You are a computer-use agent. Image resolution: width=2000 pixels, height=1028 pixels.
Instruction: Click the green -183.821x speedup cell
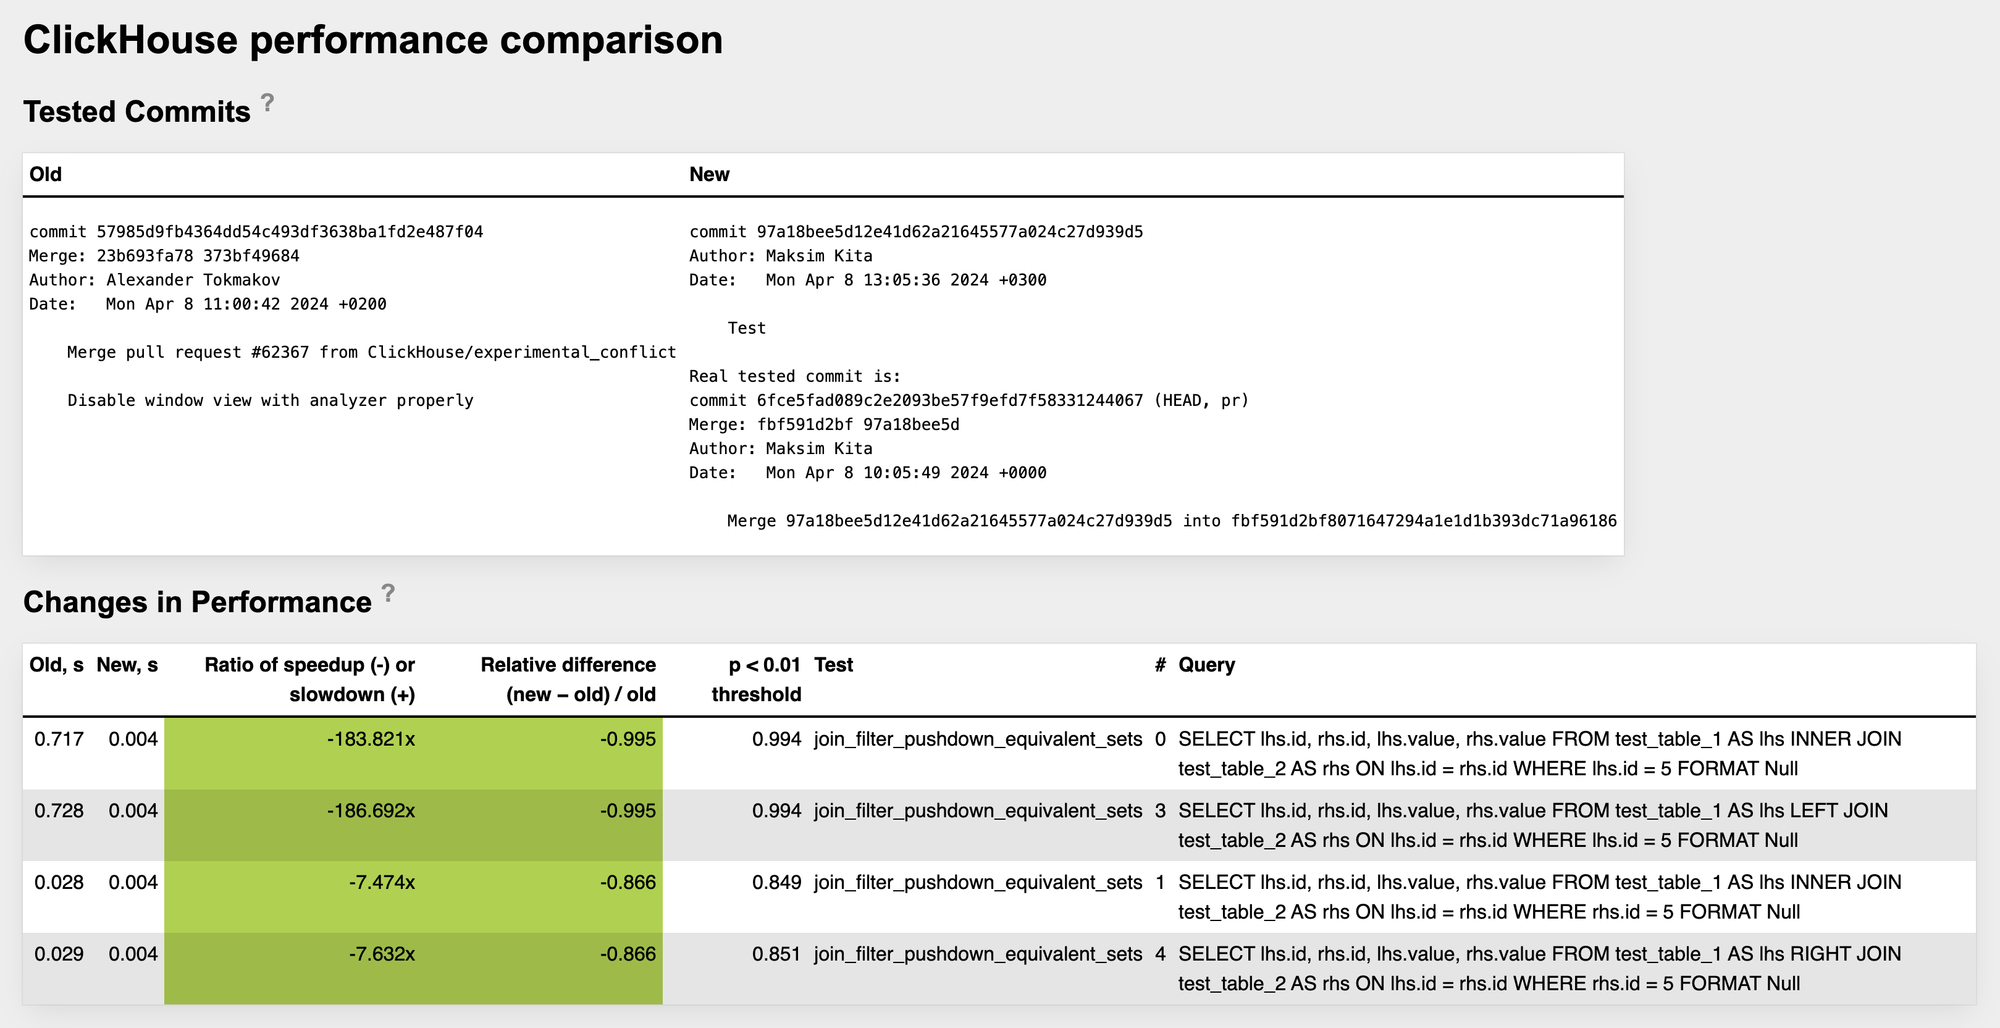(x=370, y=740)
